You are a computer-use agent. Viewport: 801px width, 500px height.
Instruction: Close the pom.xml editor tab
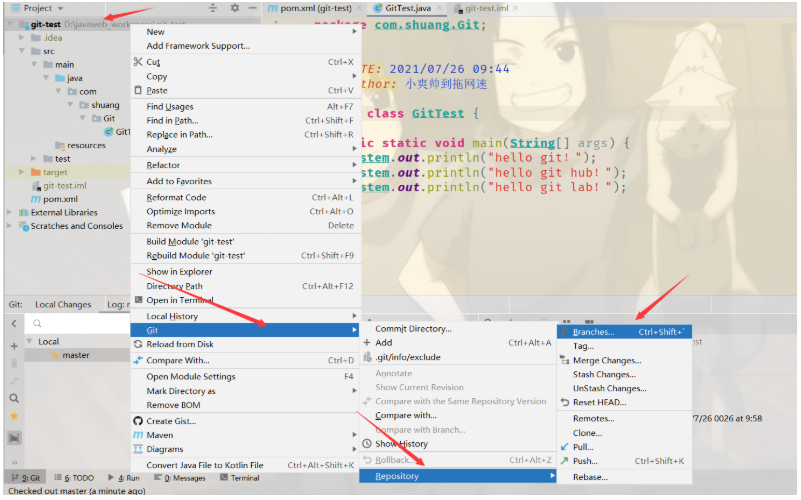click(x=360, y=8)
